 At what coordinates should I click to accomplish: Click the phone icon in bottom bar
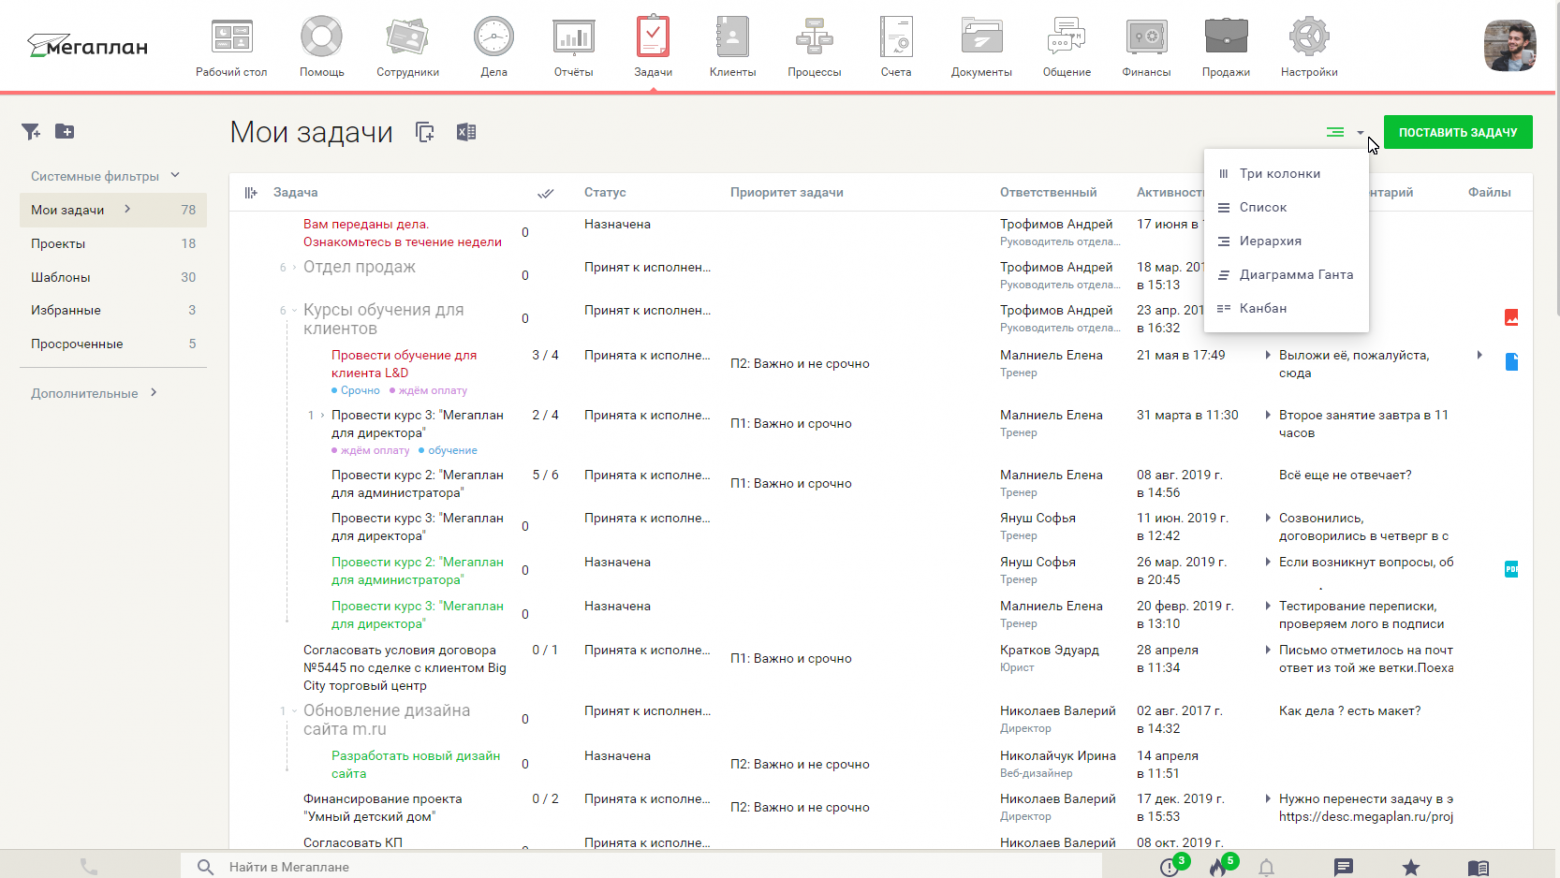[x=89, y=867]
